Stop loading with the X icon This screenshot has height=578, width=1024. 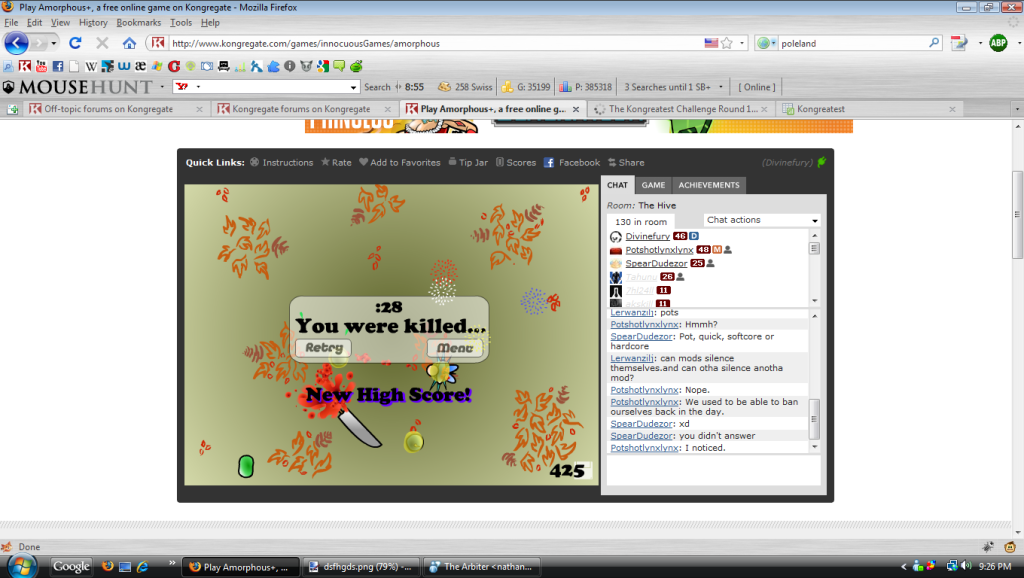click(x=102, y=43)
